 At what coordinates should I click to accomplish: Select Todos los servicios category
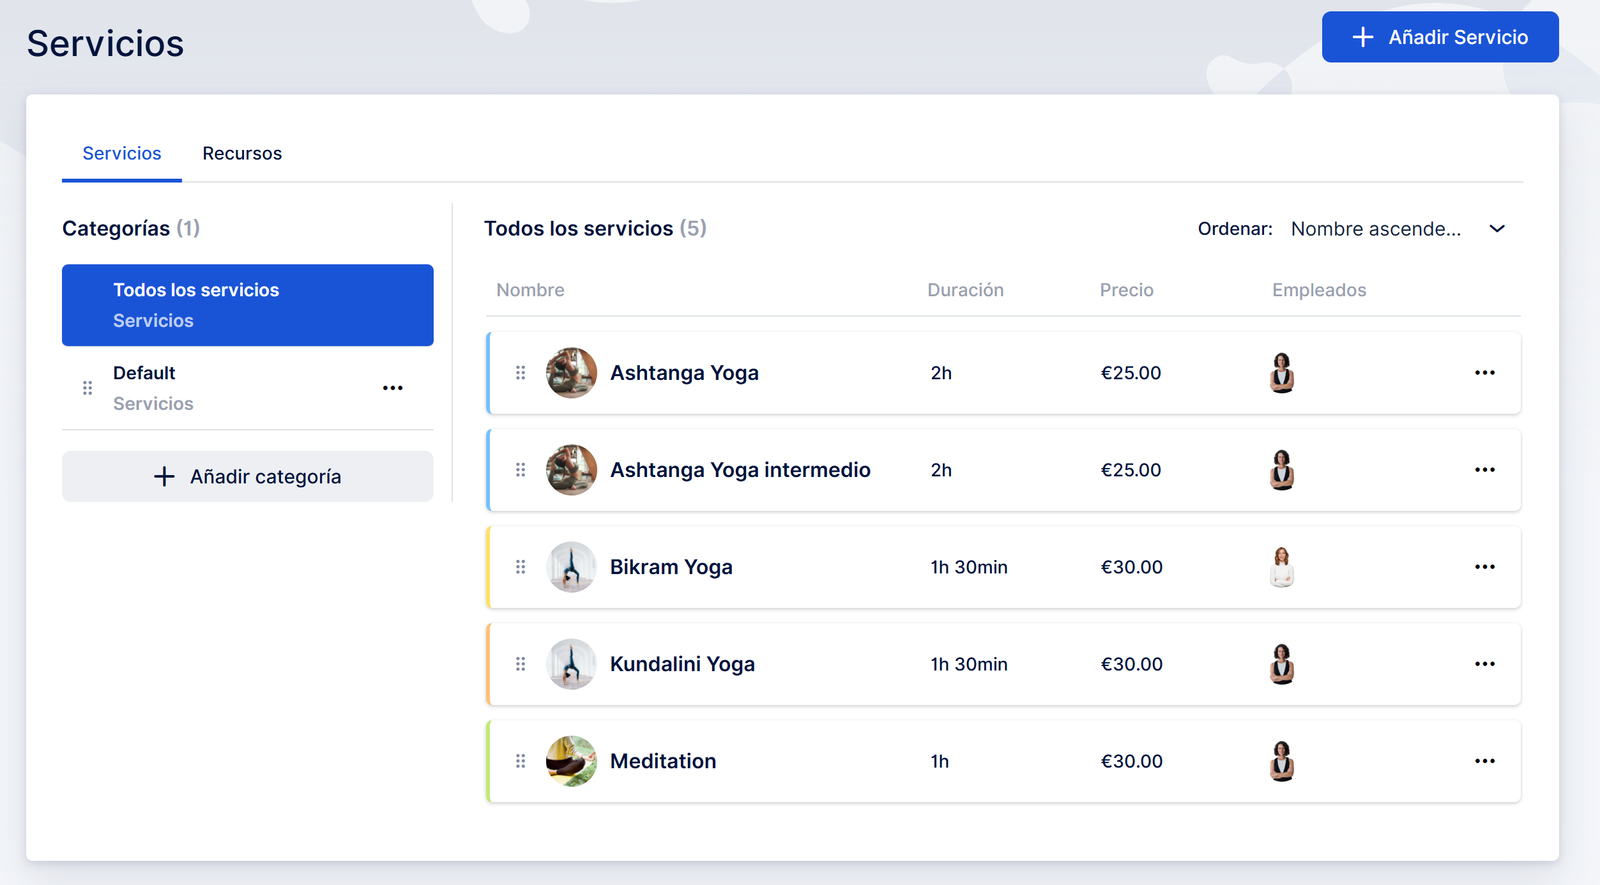[247, 305]
